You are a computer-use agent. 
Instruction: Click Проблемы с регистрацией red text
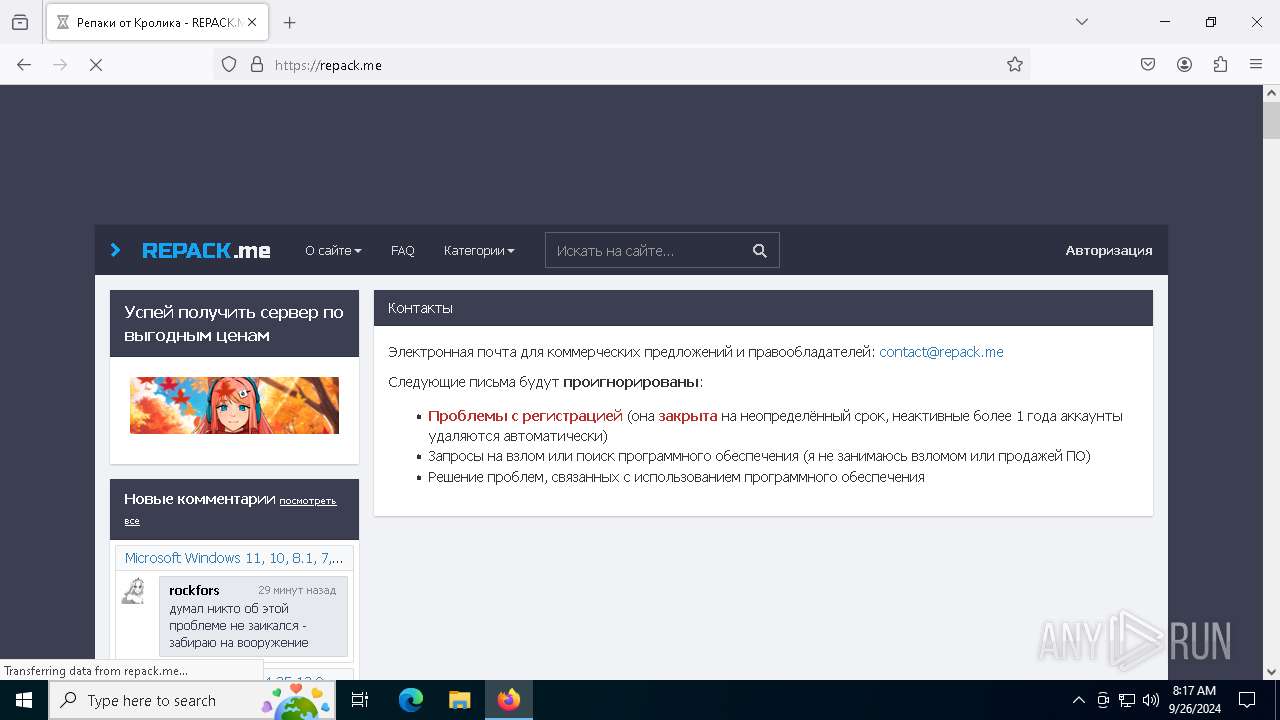pos(525,416)
